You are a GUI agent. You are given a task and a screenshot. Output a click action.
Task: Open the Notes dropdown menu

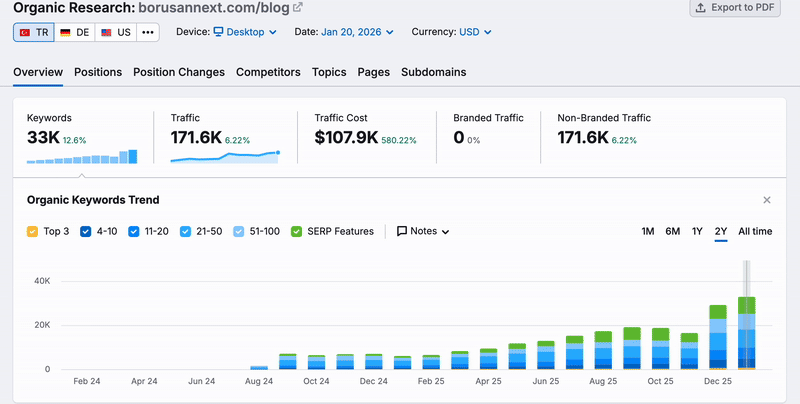423,231
